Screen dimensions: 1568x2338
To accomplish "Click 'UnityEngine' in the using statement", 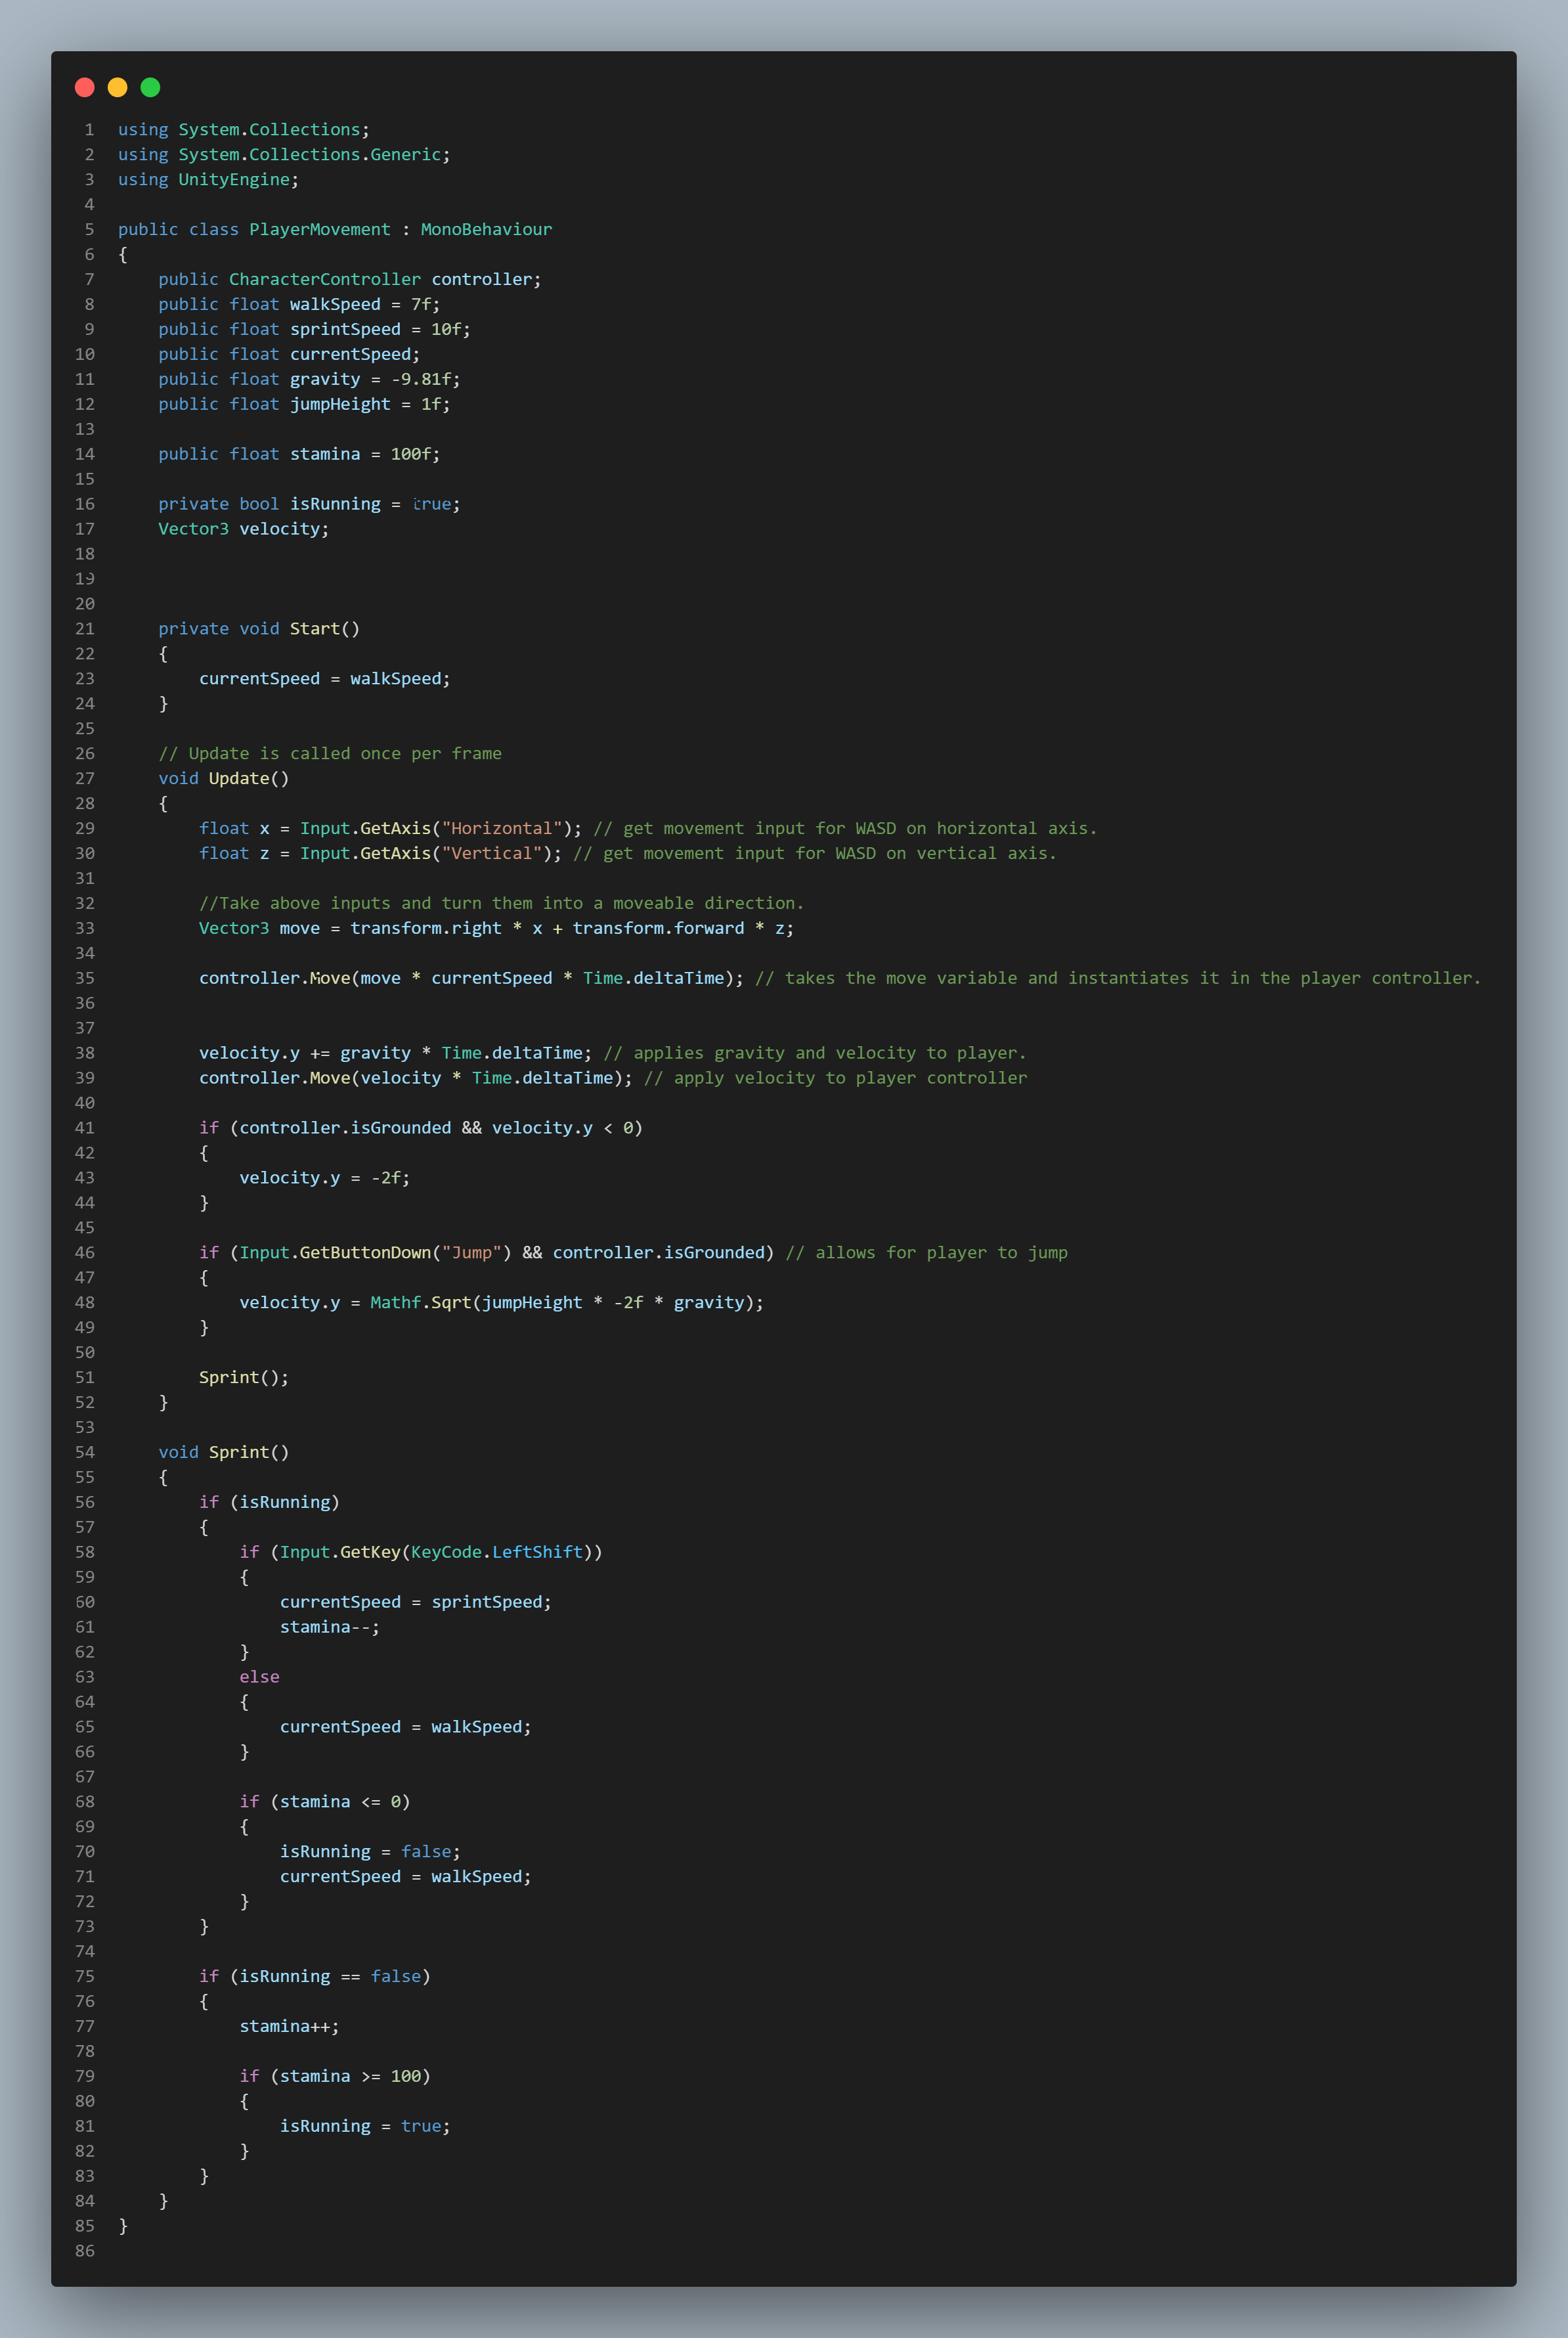I will tap(234, 179).
